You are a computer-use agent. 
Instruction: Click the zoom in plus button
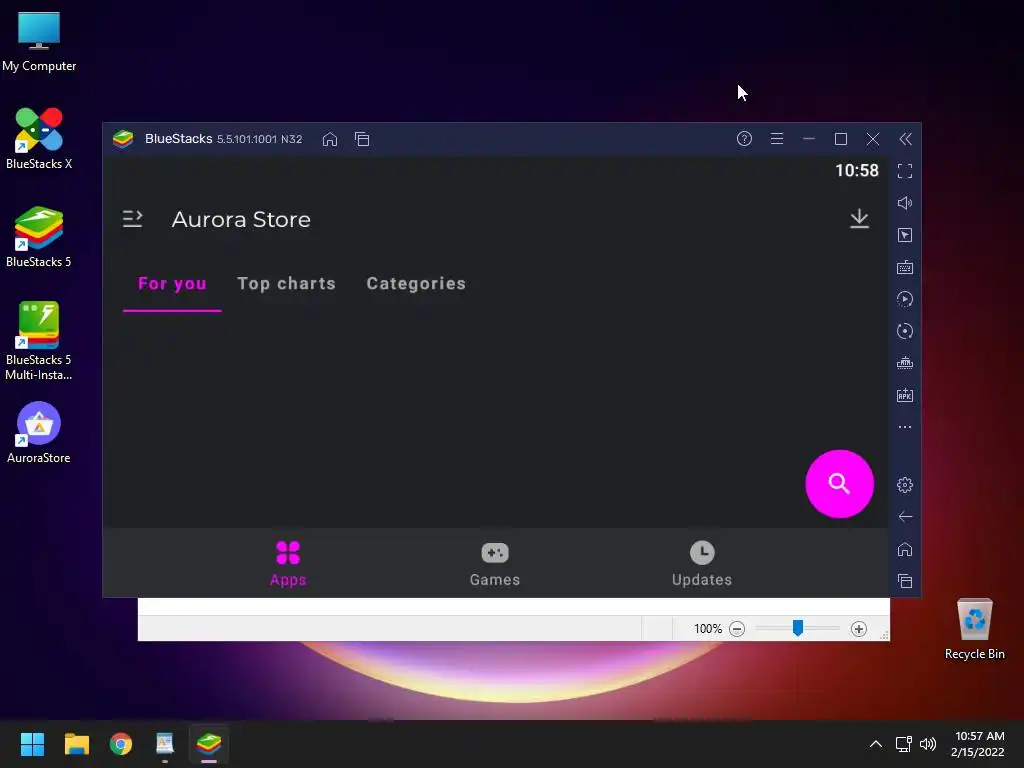tap(859, 629)
